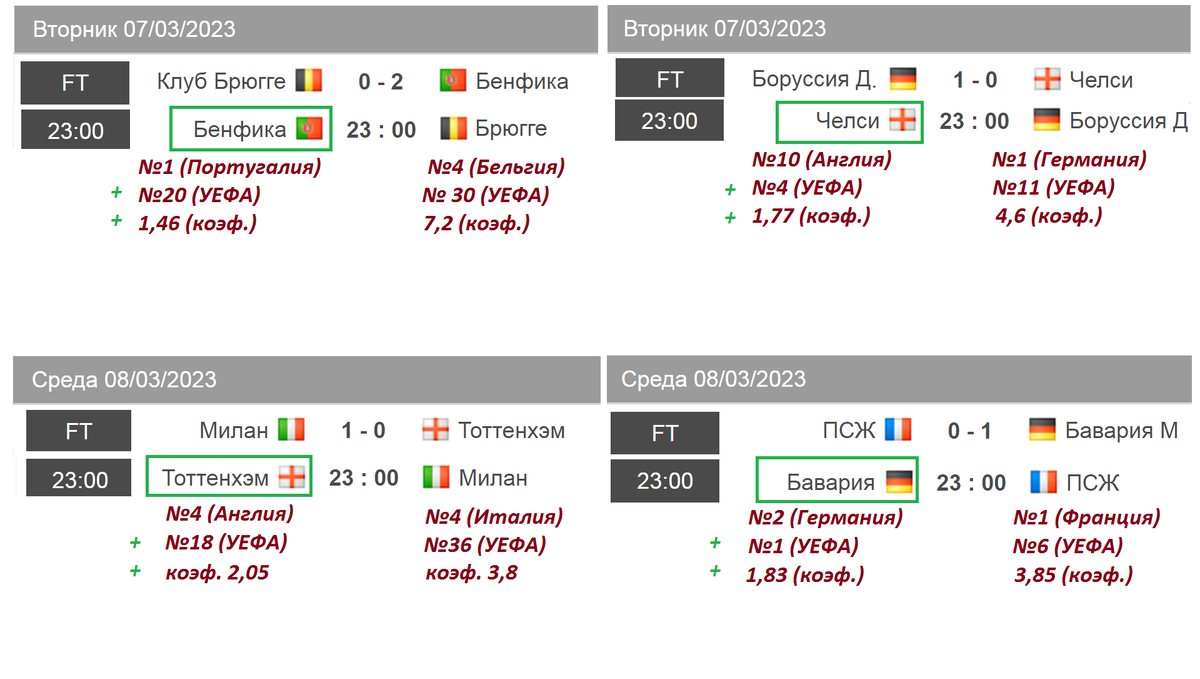Click Italy flag beside Милан 1-0 row

291,431
